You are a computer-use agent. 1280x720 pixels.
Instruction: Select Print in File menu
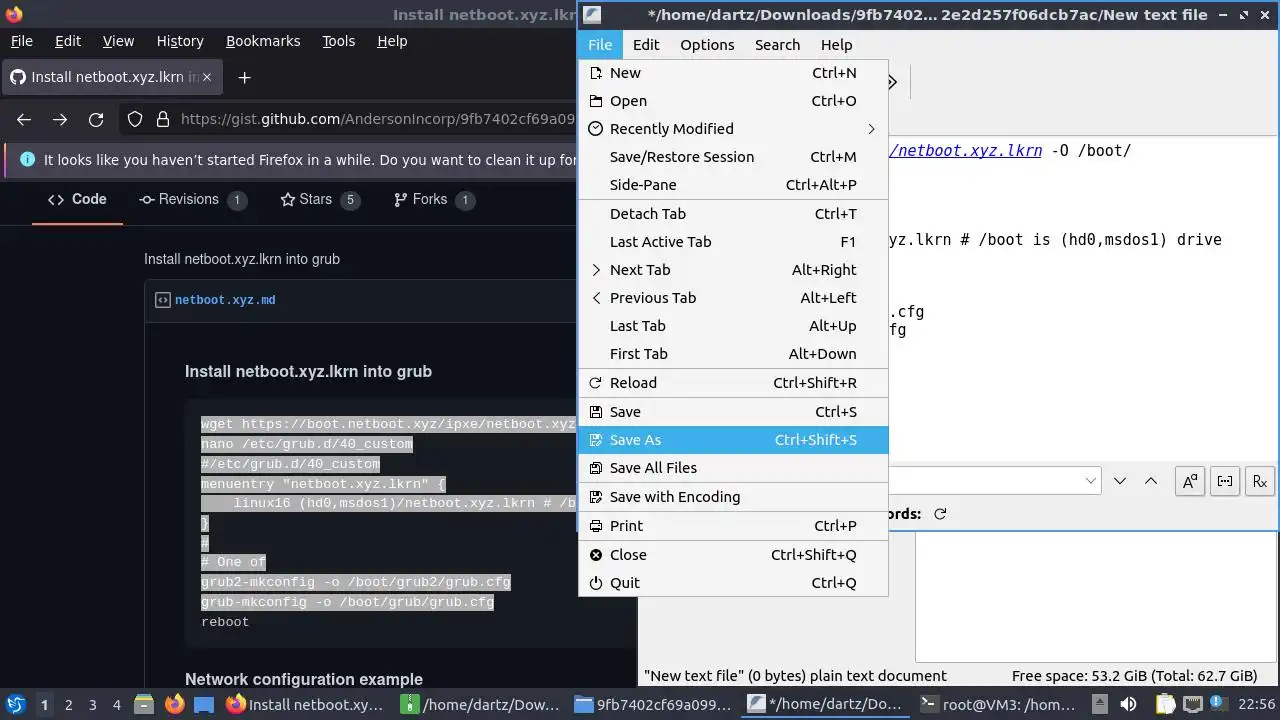click(733, 526)
